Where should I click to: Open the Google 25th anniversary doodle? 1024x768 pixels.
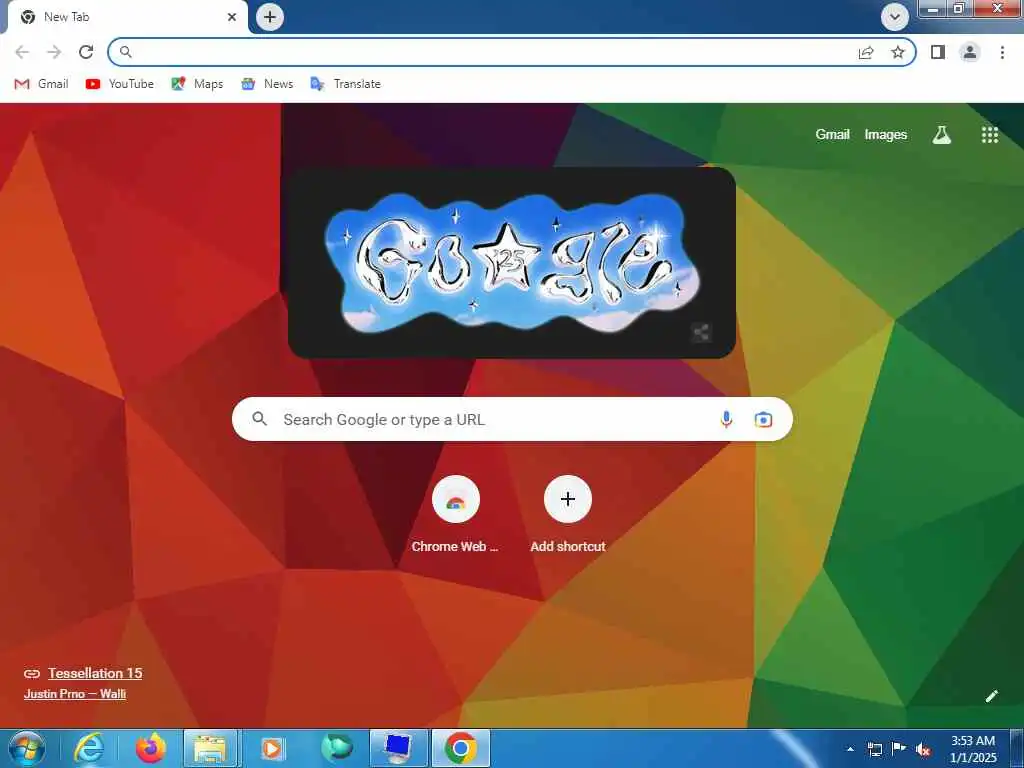512,263
